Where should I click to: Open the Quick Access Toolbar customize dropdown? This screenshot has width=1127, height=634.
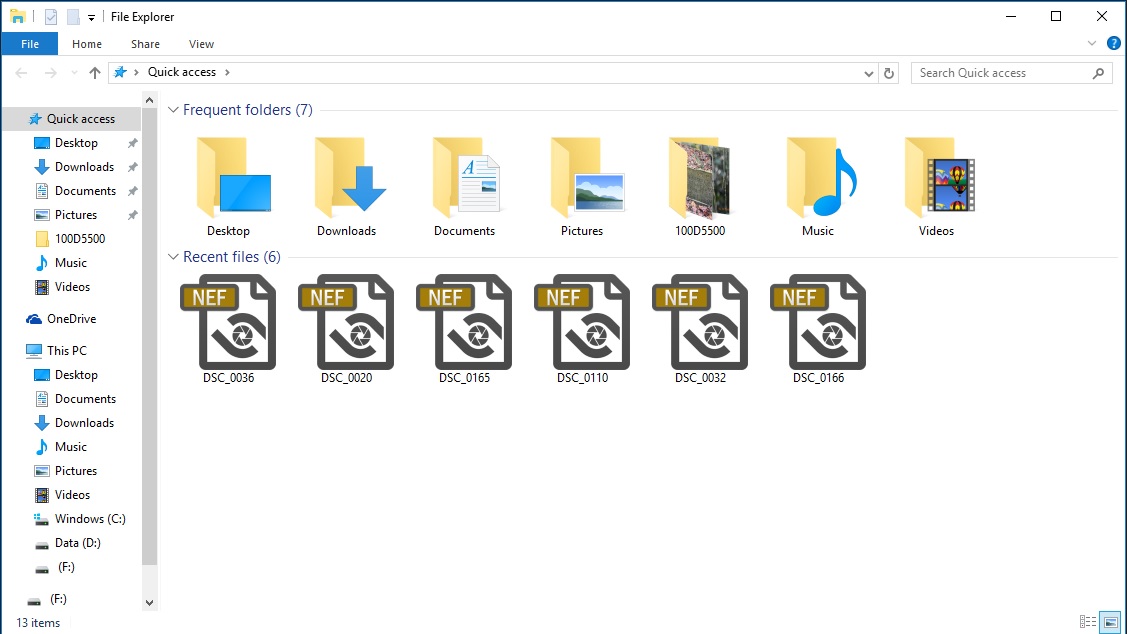coord(91,17)
